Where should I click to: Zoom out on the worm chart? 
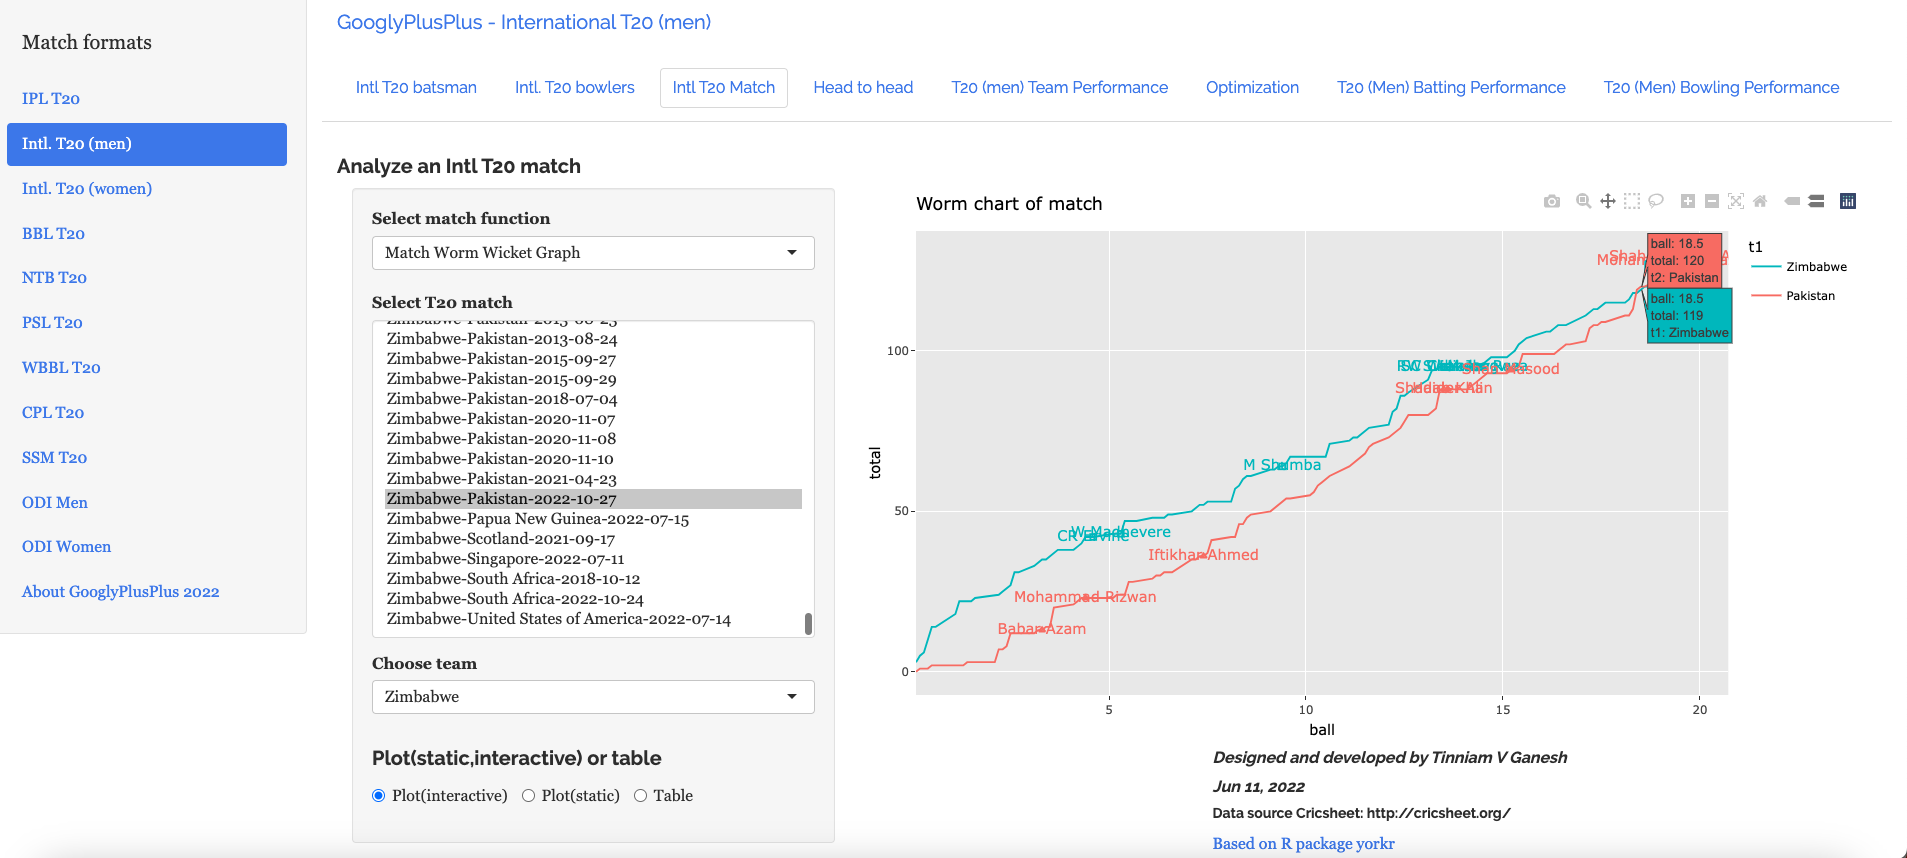point(1711,201)
